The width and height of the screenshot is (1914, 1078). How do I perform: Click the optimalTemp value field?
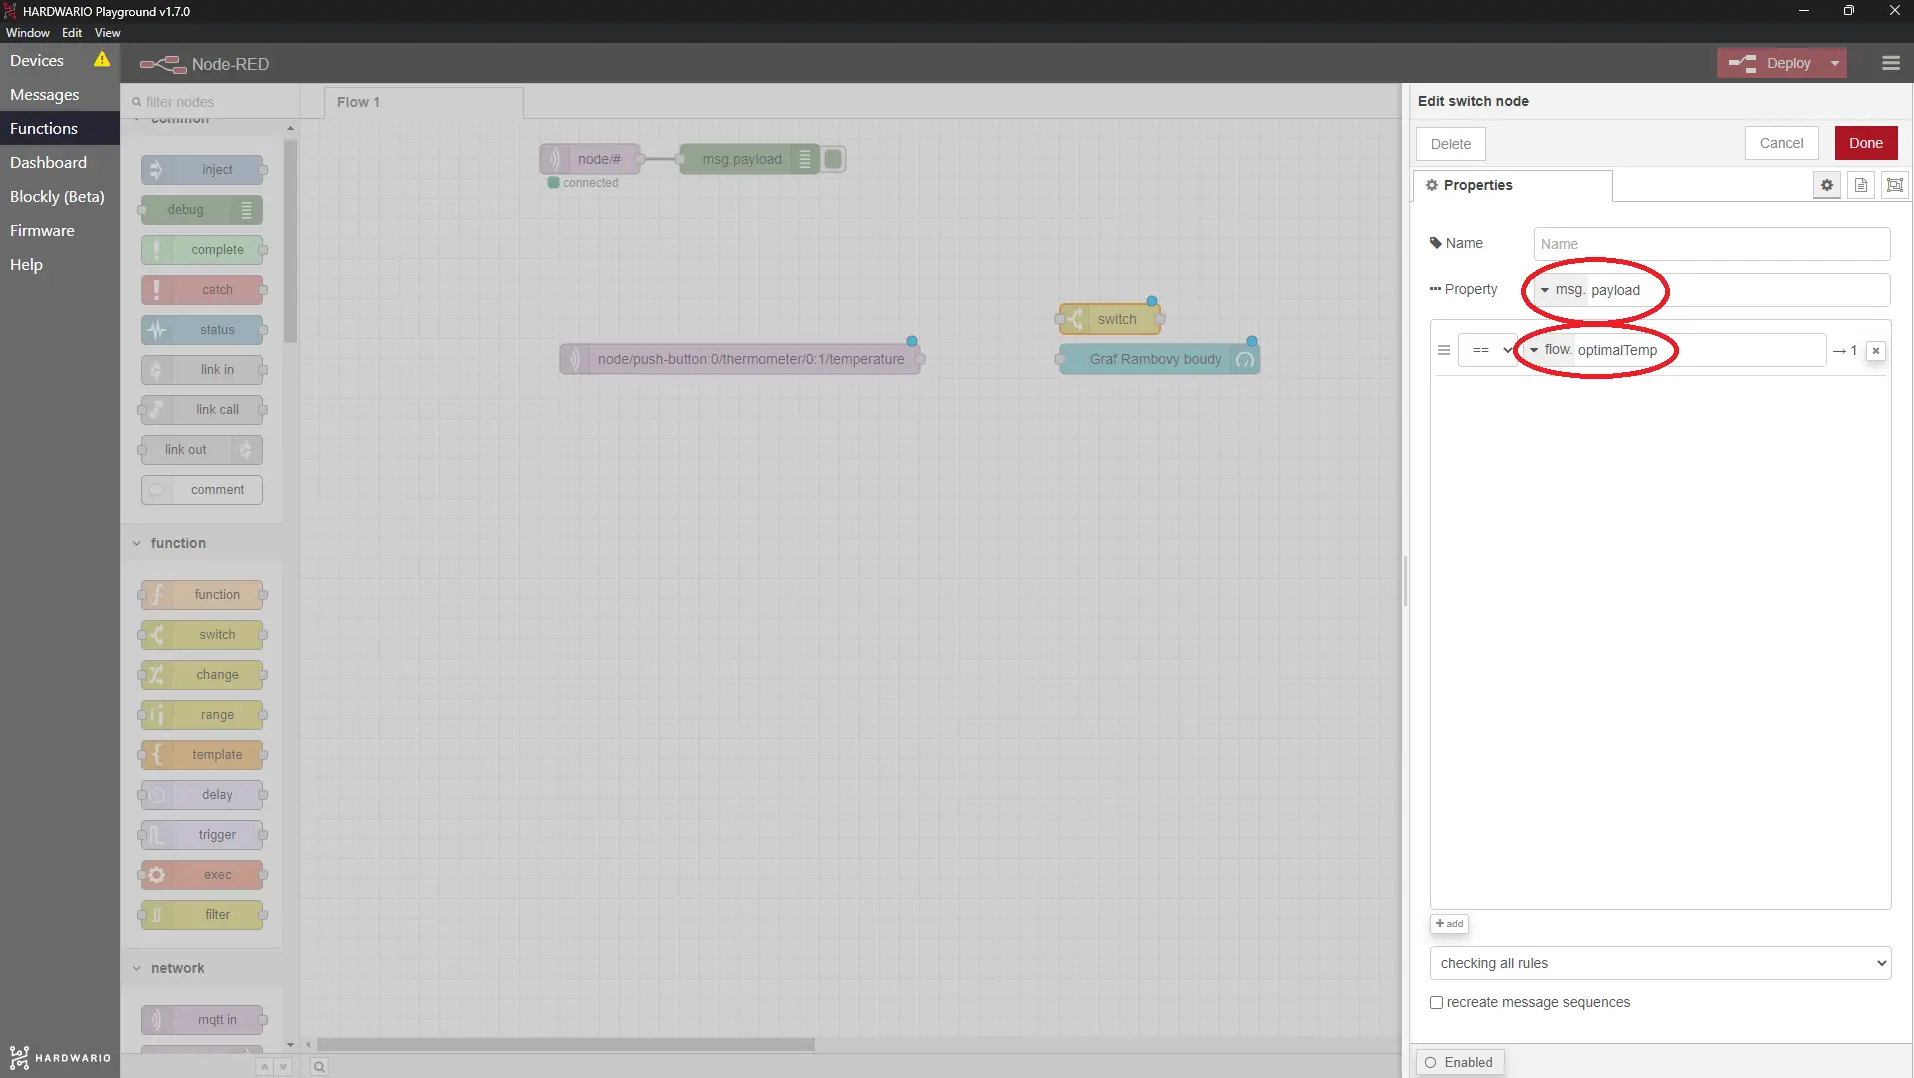(1700, 350)
